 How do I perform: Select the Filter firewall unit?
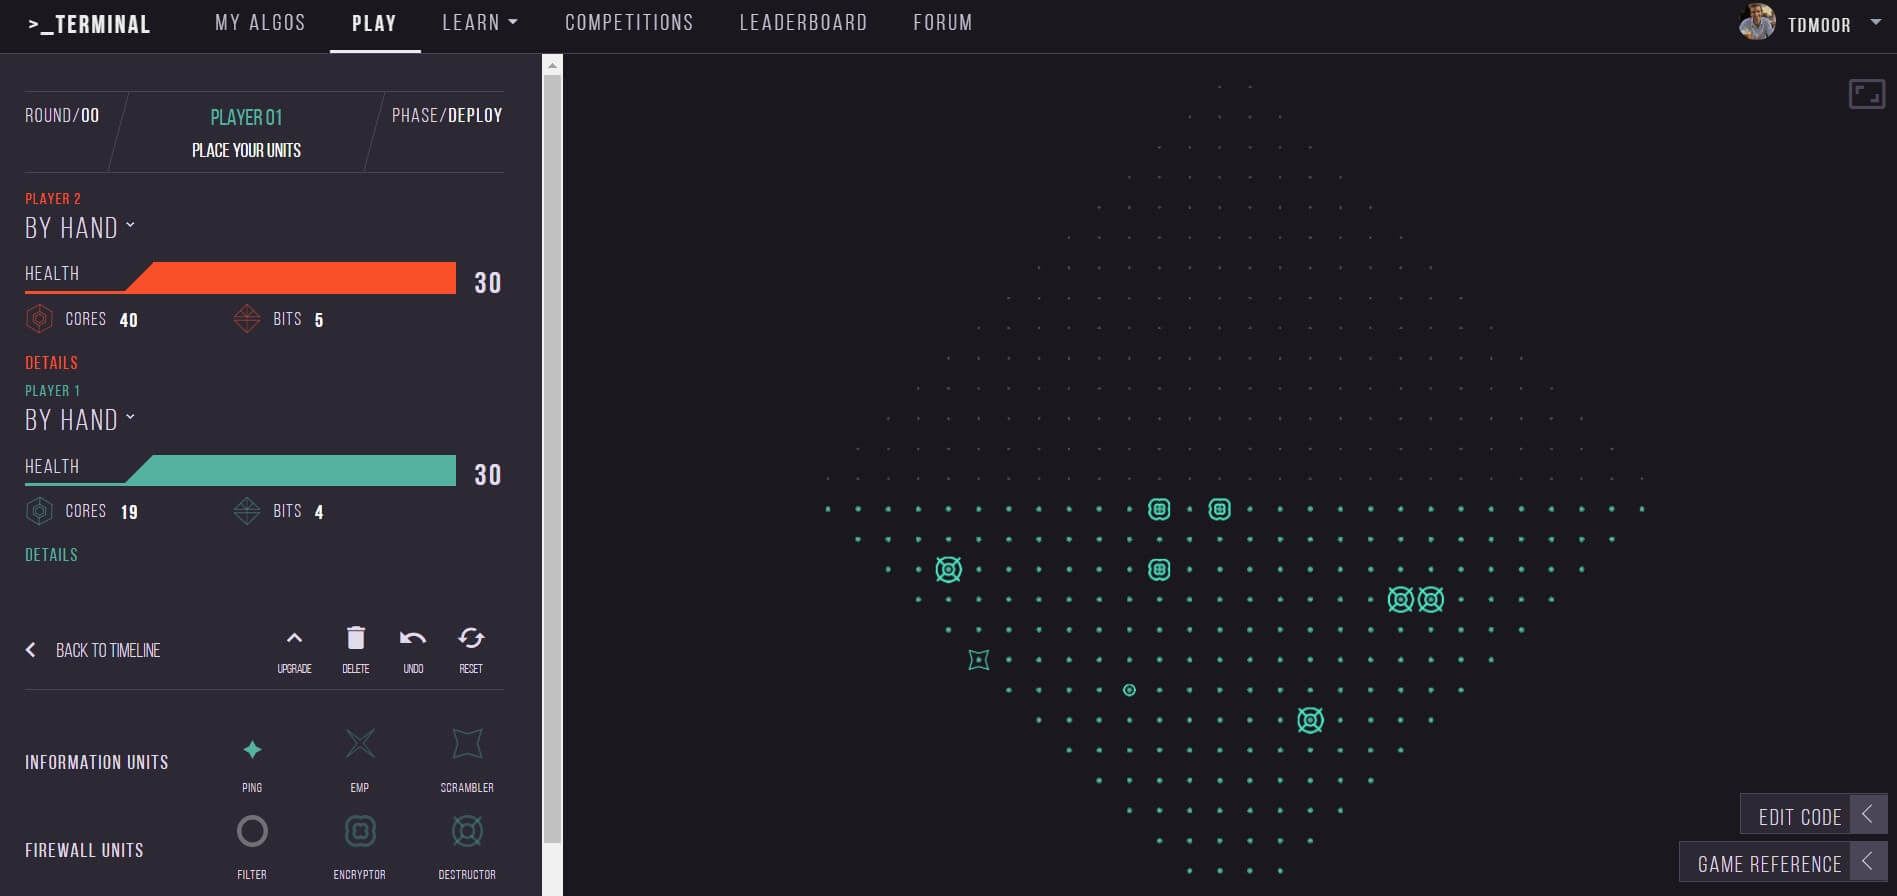(x=252, y=831)
